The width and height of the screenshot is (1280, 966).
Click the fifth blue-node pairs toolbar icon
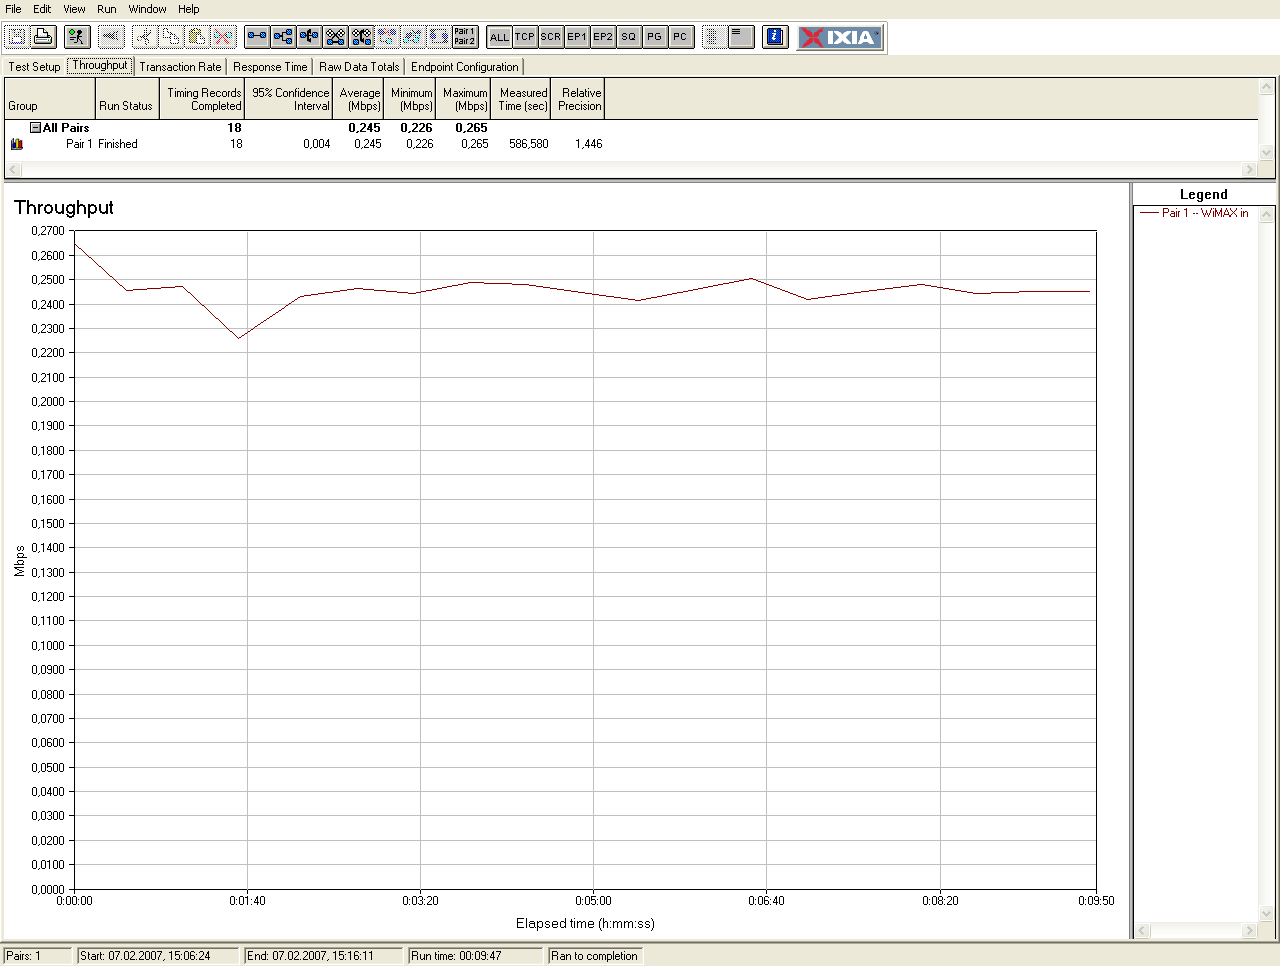coord(361,37)
